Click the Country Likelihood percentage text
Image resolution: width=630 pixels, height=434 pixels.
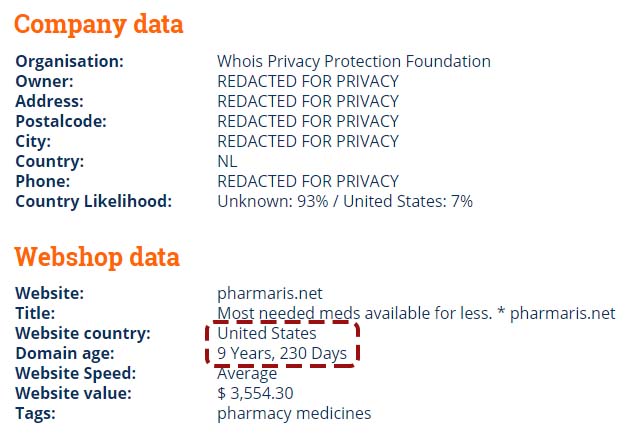click(x=345, y=201)
